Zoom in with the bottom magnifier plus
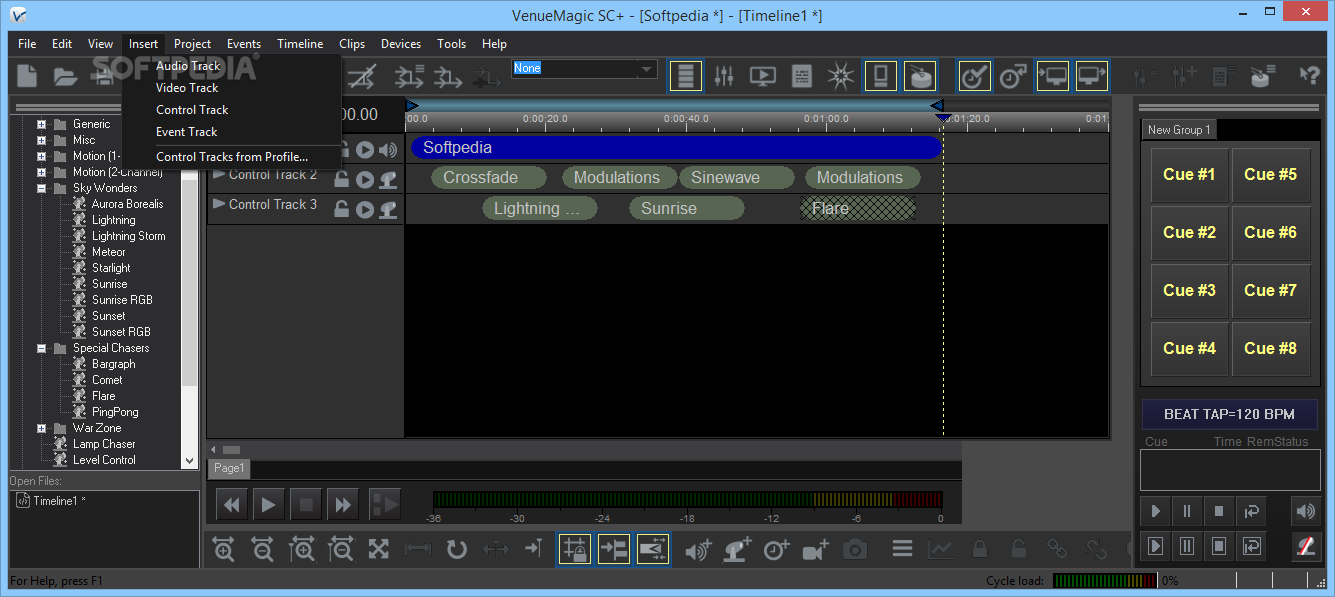 223,549
